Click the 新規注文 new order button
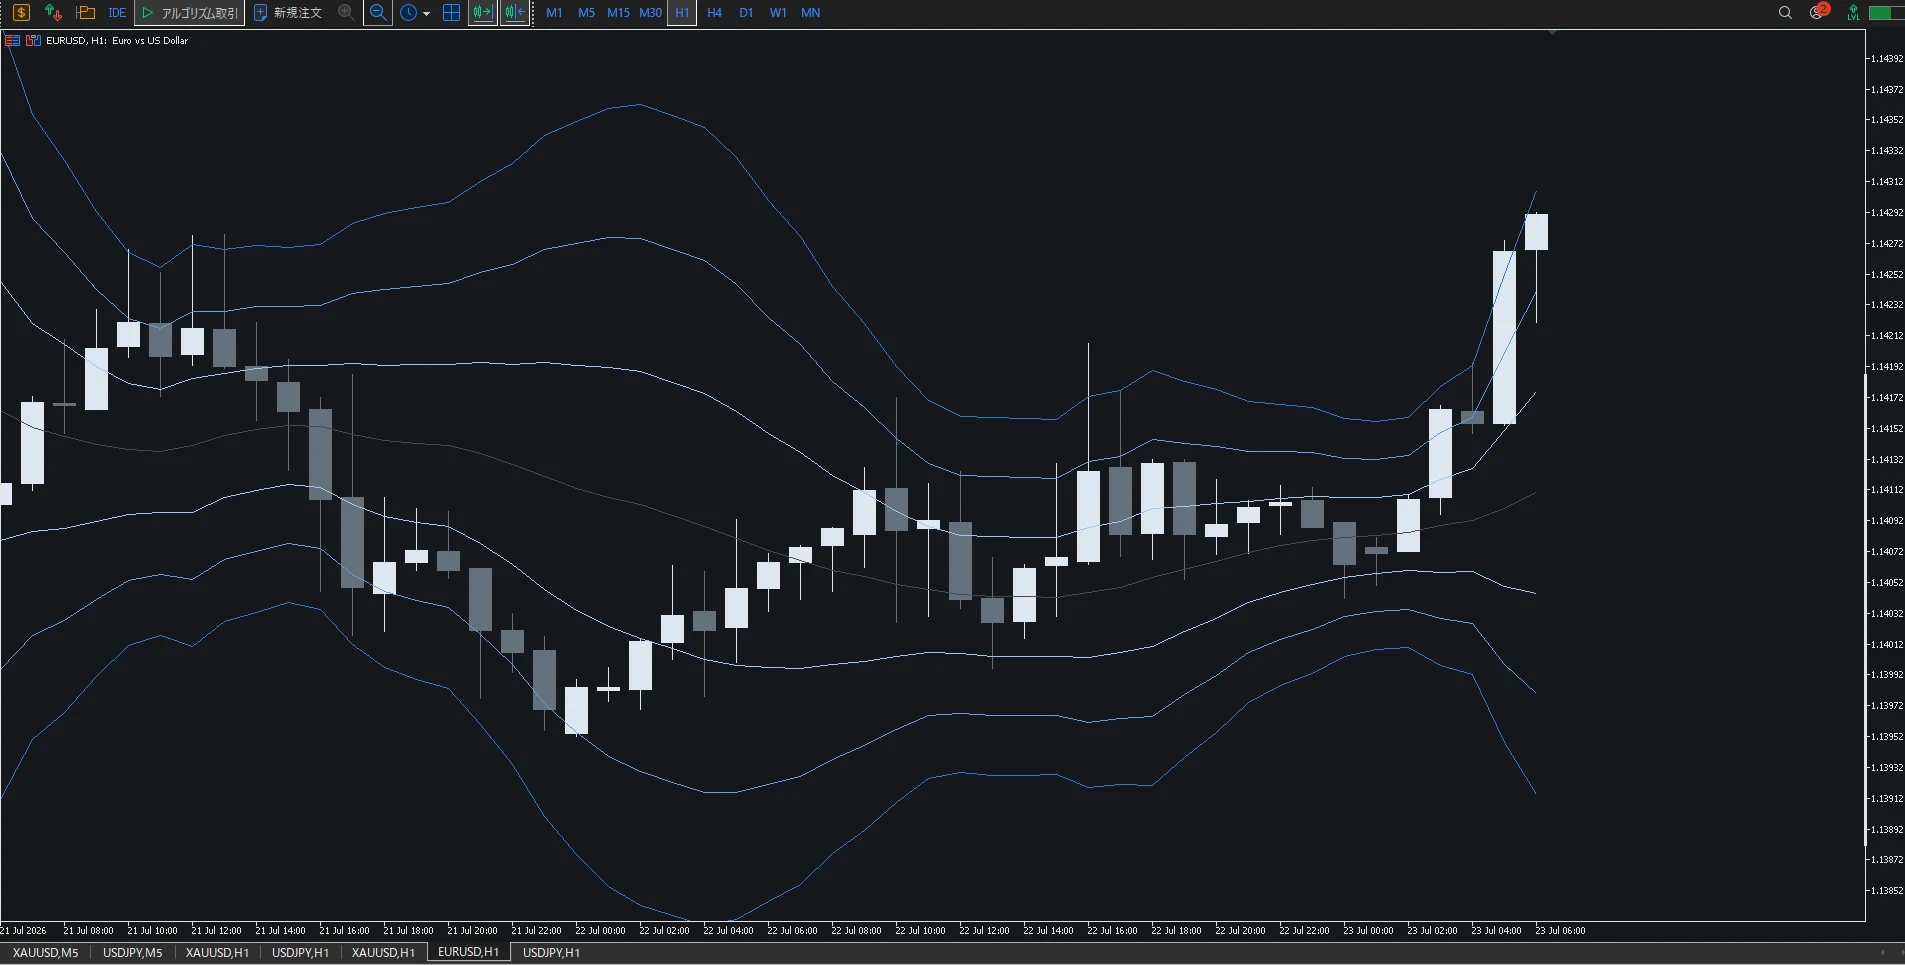The height and width of the screenshot is (965, 1905). coord(288,13)
